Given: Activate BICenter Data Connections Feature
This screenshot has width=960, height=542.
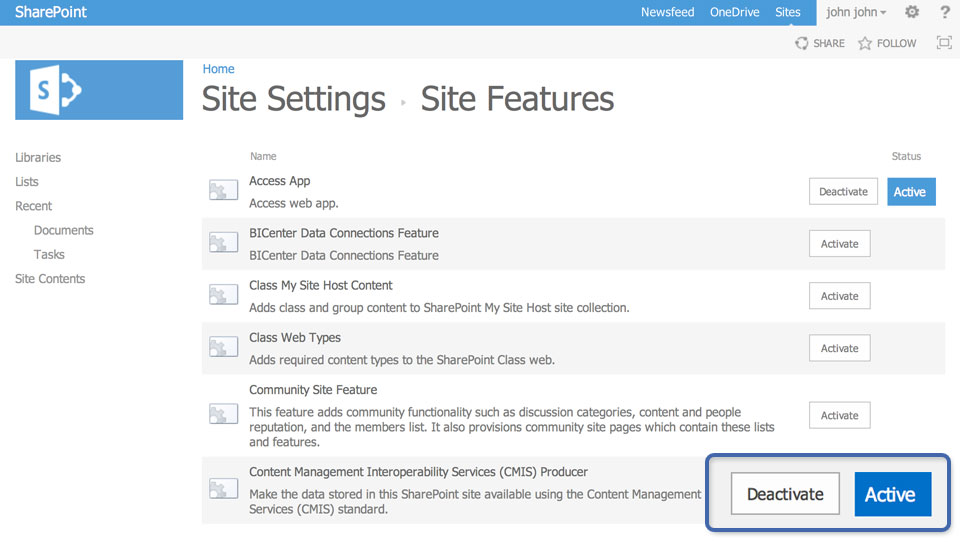Looking at the screenshot, I should (839, 244).
